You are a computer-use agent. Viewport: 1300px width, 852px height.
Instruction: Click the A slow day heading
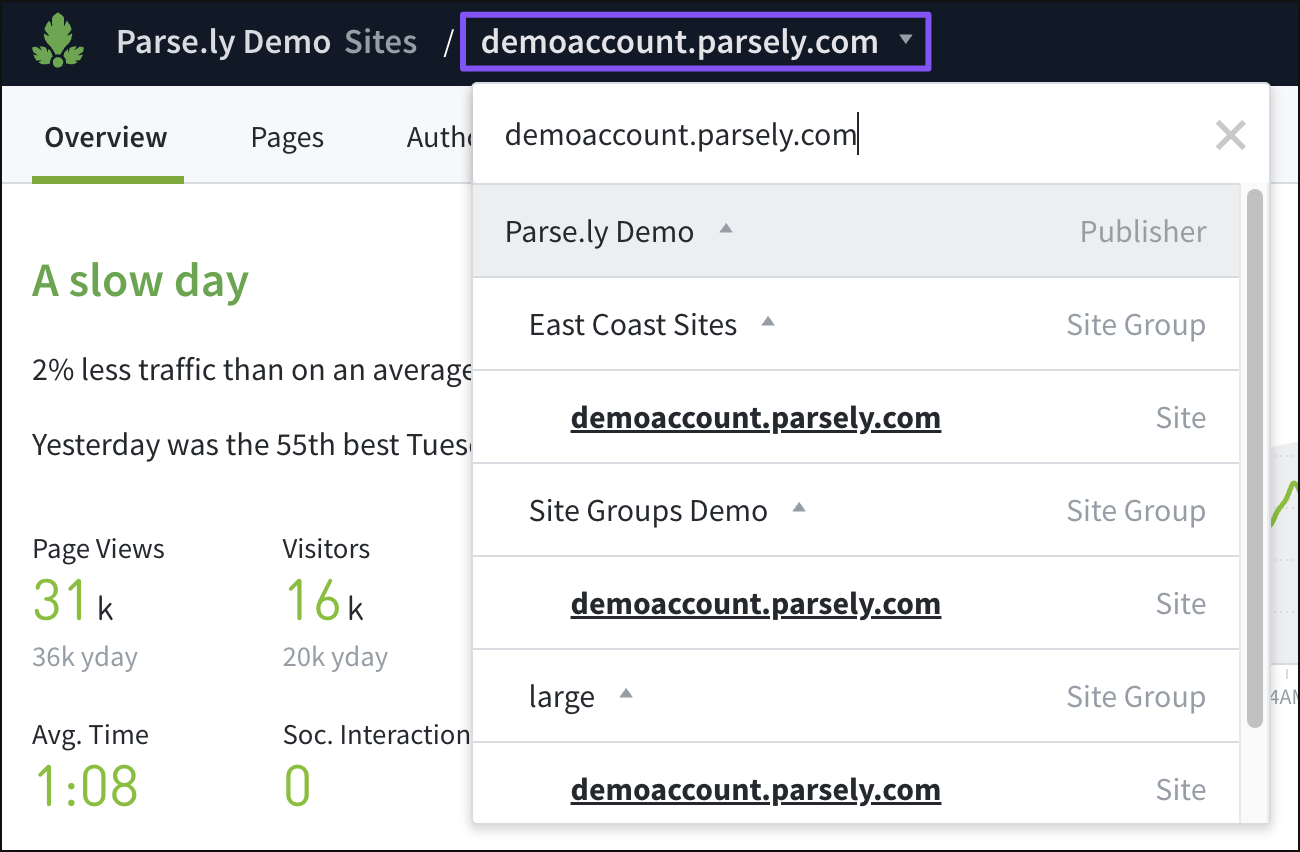coord(140,281)
